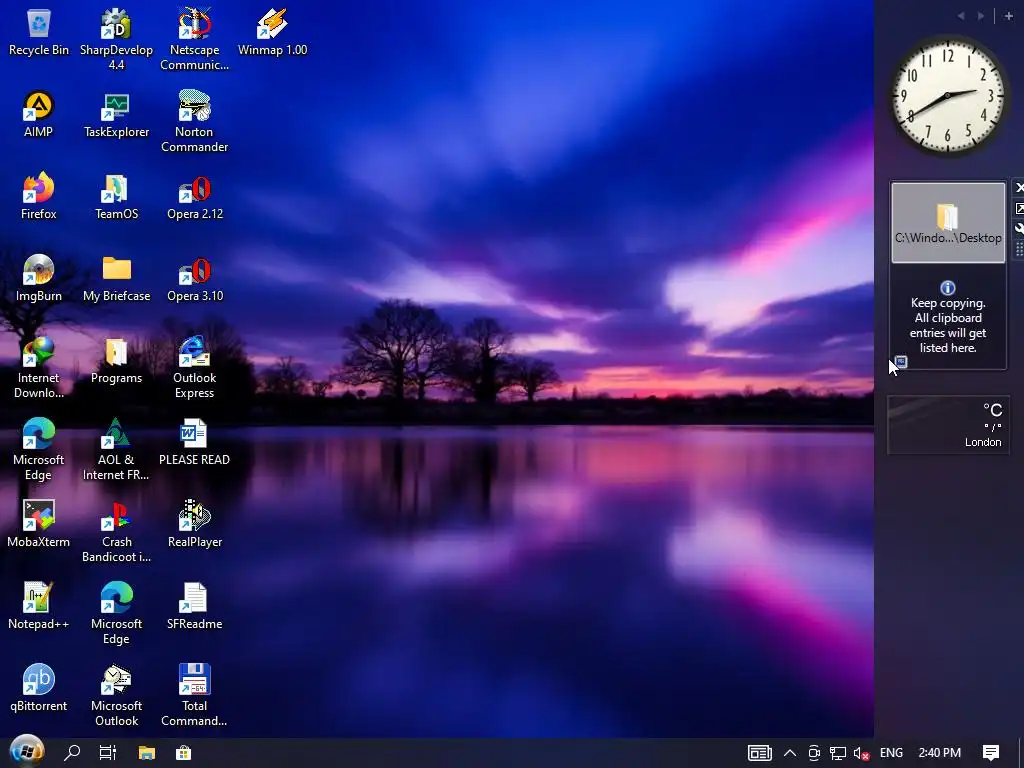Select the Firefox shortcut
The width and height of the screenshot is (1024, 768).
[39, 197]
